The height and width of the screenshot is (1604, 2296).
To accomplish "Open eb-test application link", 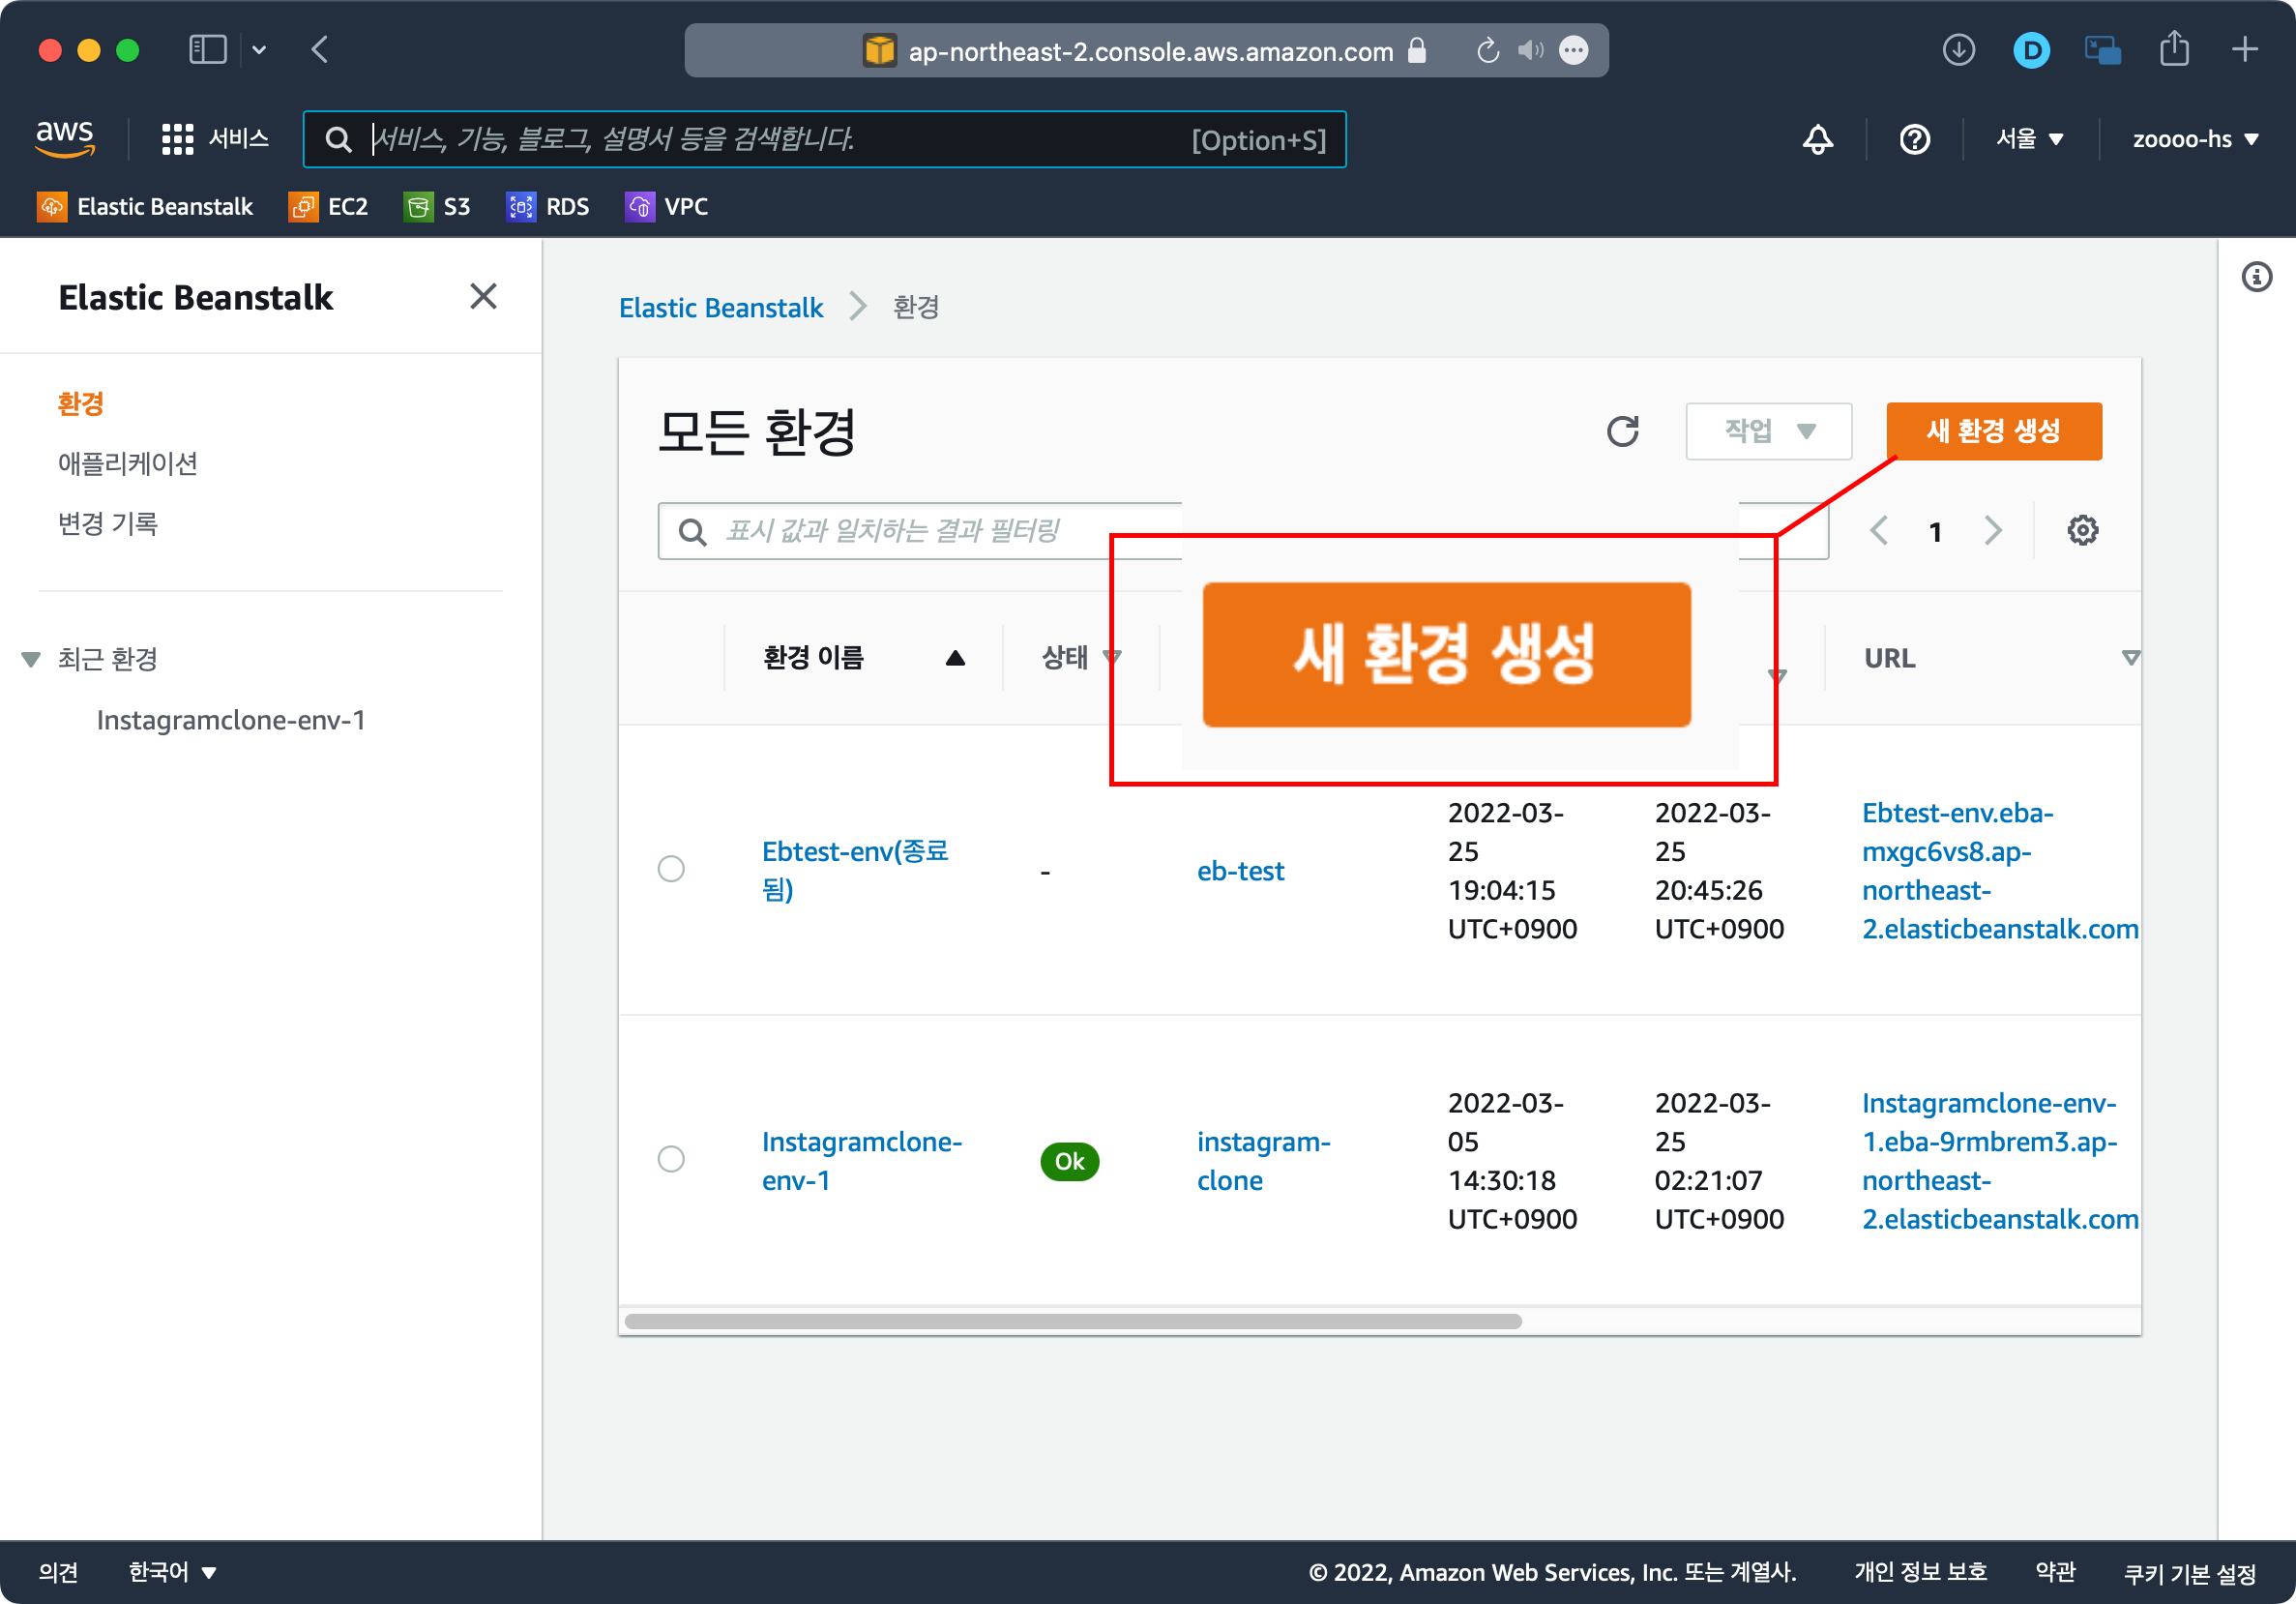I will point(1240,870).
